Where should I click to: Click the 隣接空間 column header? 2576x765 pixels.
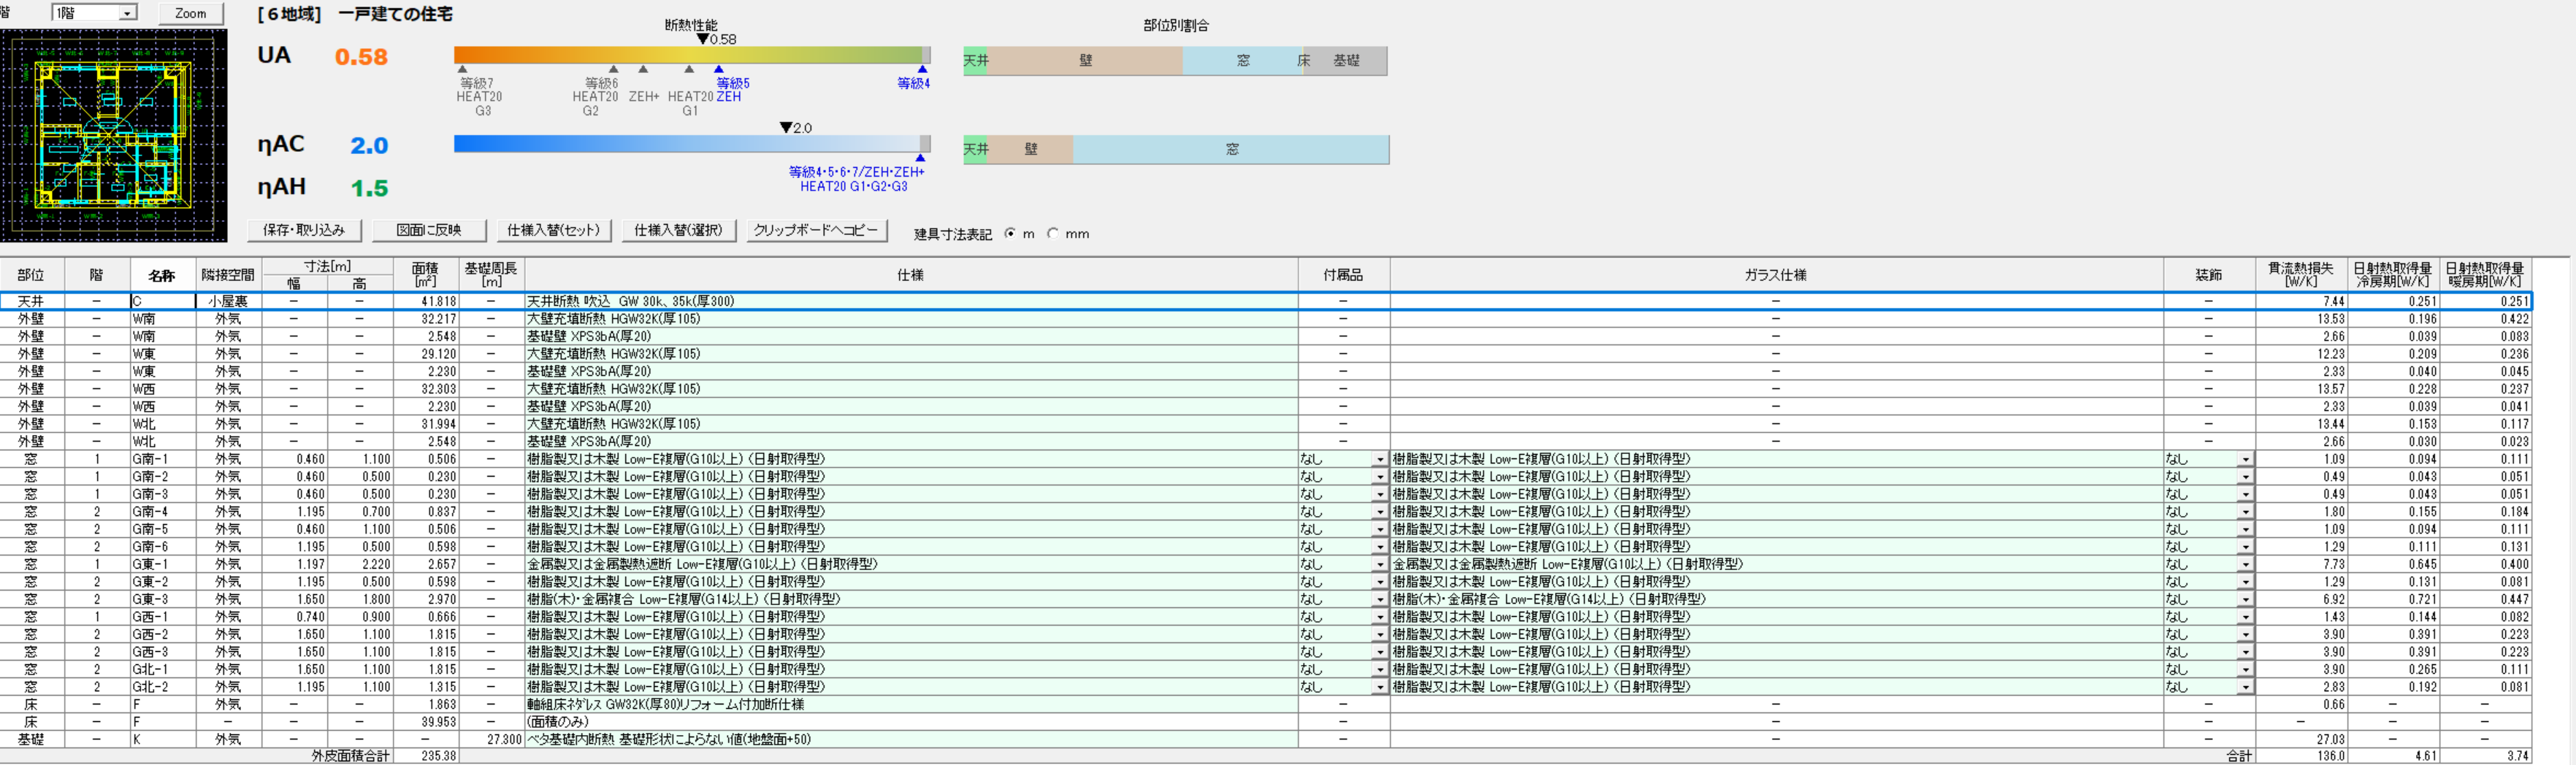pos(228,275)
